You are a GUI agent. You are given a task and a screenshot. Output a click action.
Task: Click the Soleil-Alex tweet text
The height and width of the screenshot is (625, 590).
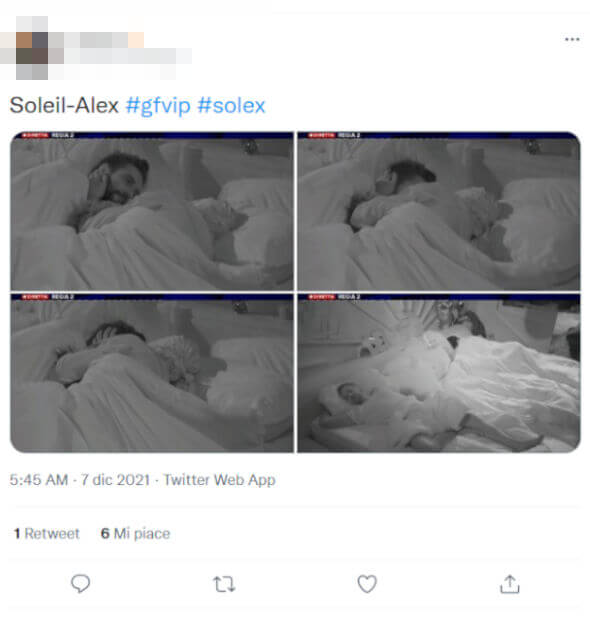(x=64, y=106)
